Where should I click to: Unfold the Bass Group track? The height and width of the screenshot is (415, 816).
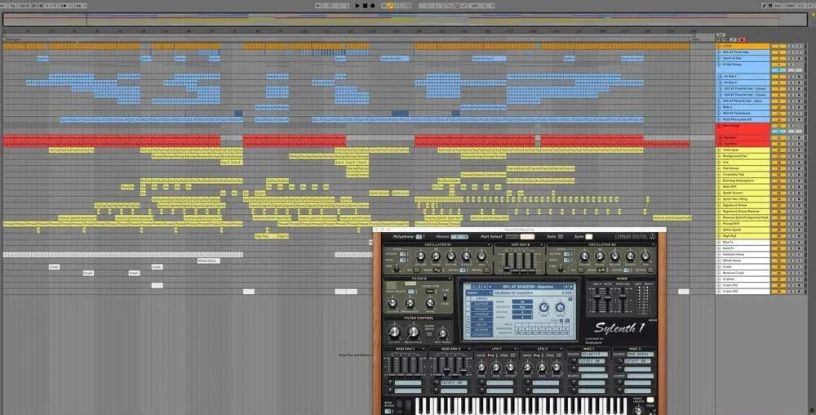click(720, 126)
